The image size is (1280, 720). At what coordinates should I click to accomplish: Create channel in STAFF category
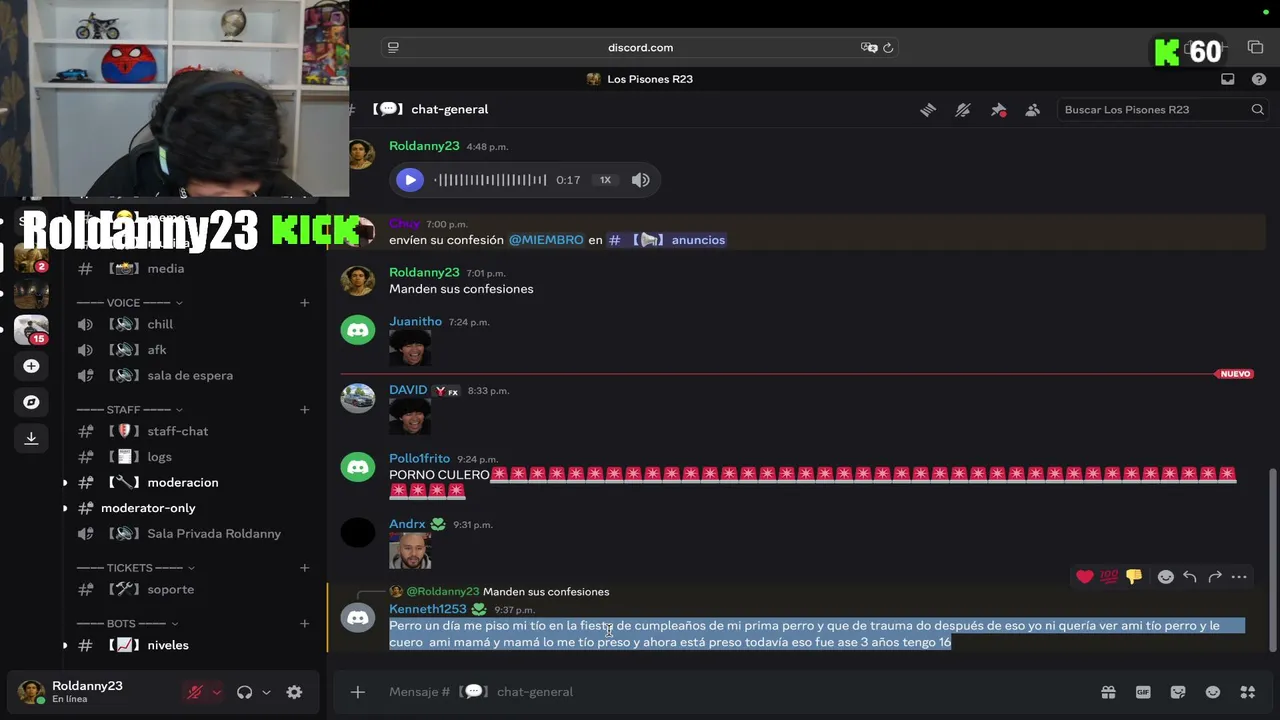coord(305,410)
